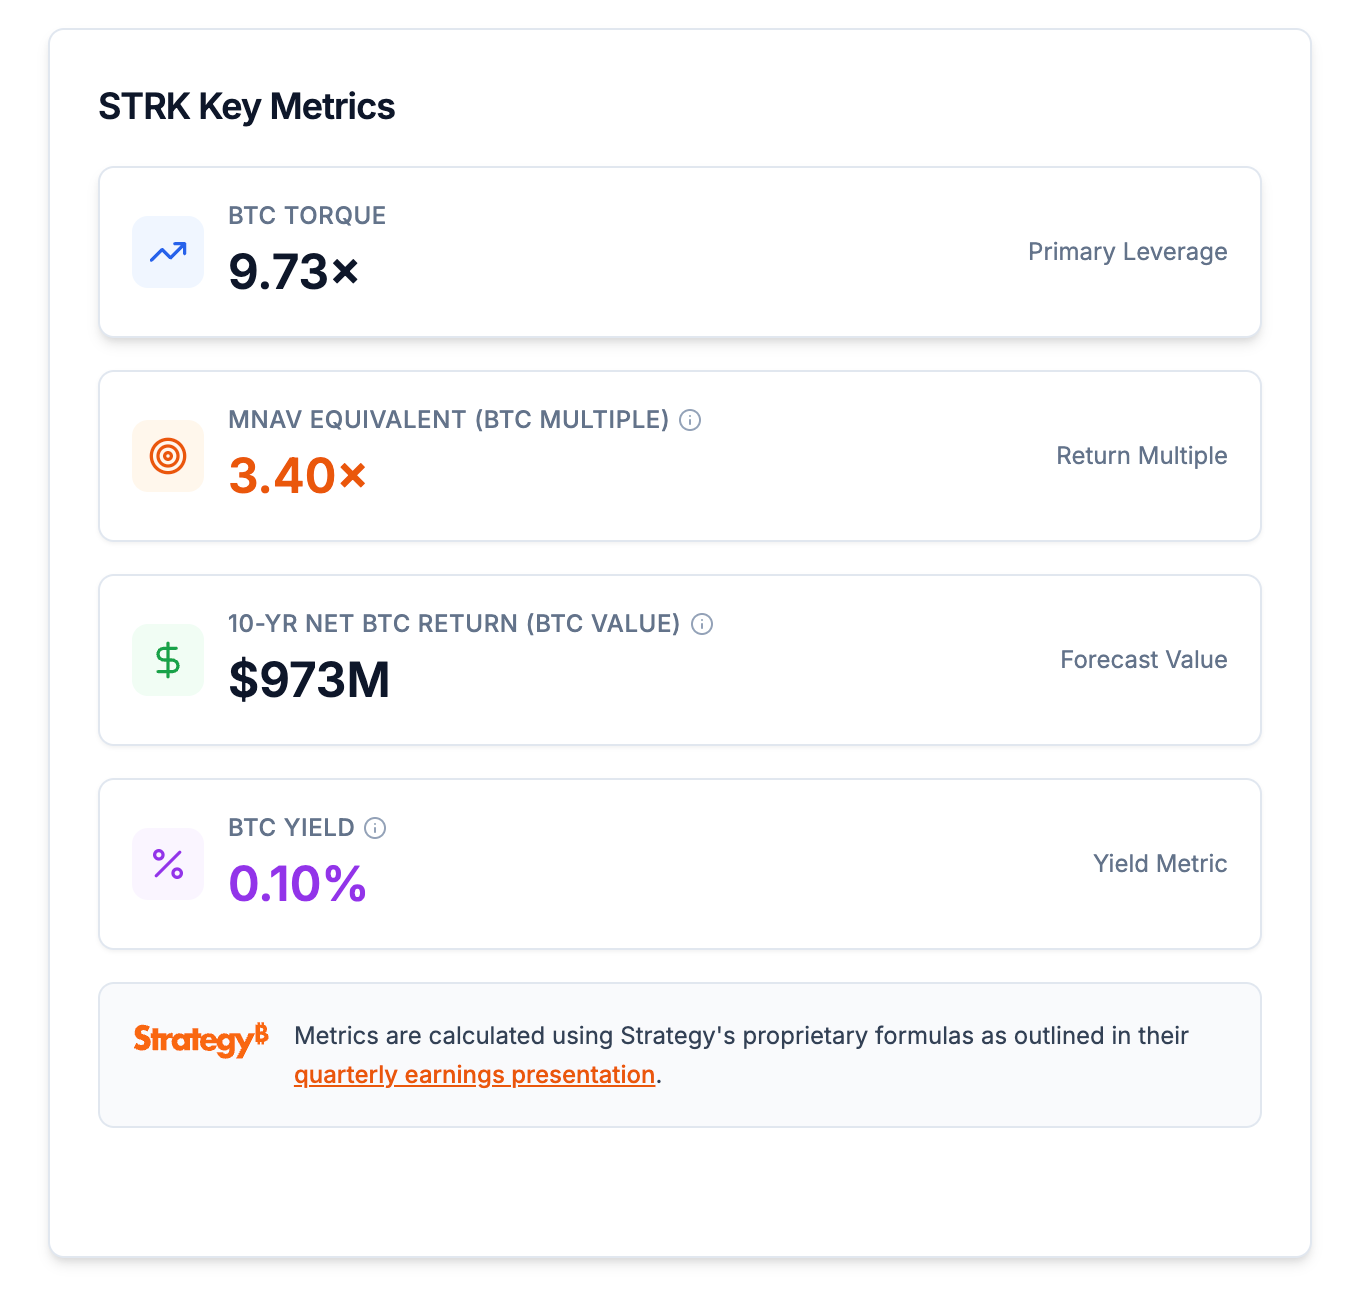The height and width of the screenshot is (1300, 1356).
Task: Select the 0.10% yield value
Action: 297,884
